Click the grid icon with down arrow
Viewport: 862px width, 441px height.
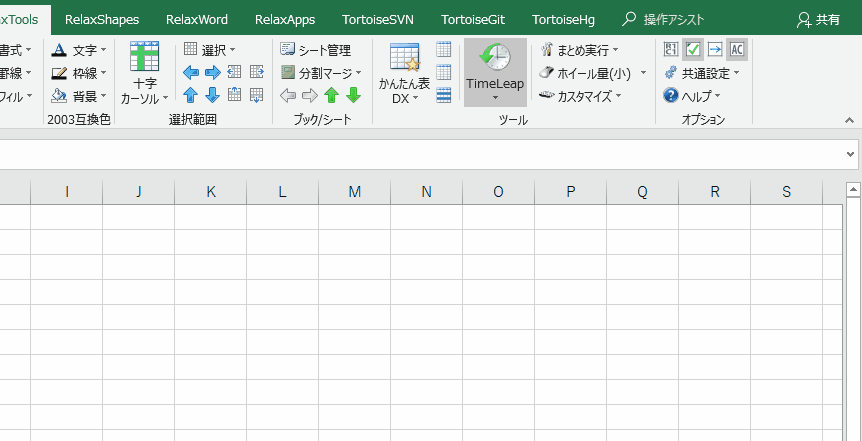point(257,95)
